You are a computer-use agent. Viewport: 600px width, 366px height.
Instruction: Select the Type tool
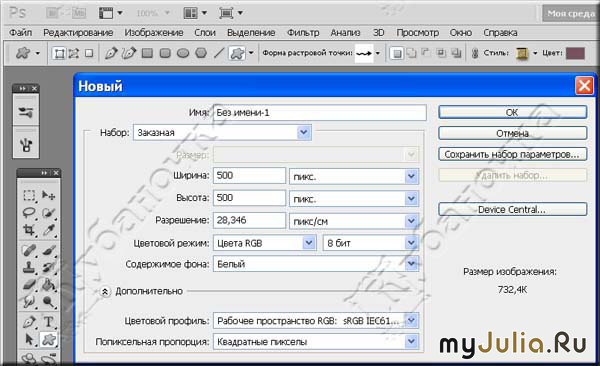click(x=48, y=322)
